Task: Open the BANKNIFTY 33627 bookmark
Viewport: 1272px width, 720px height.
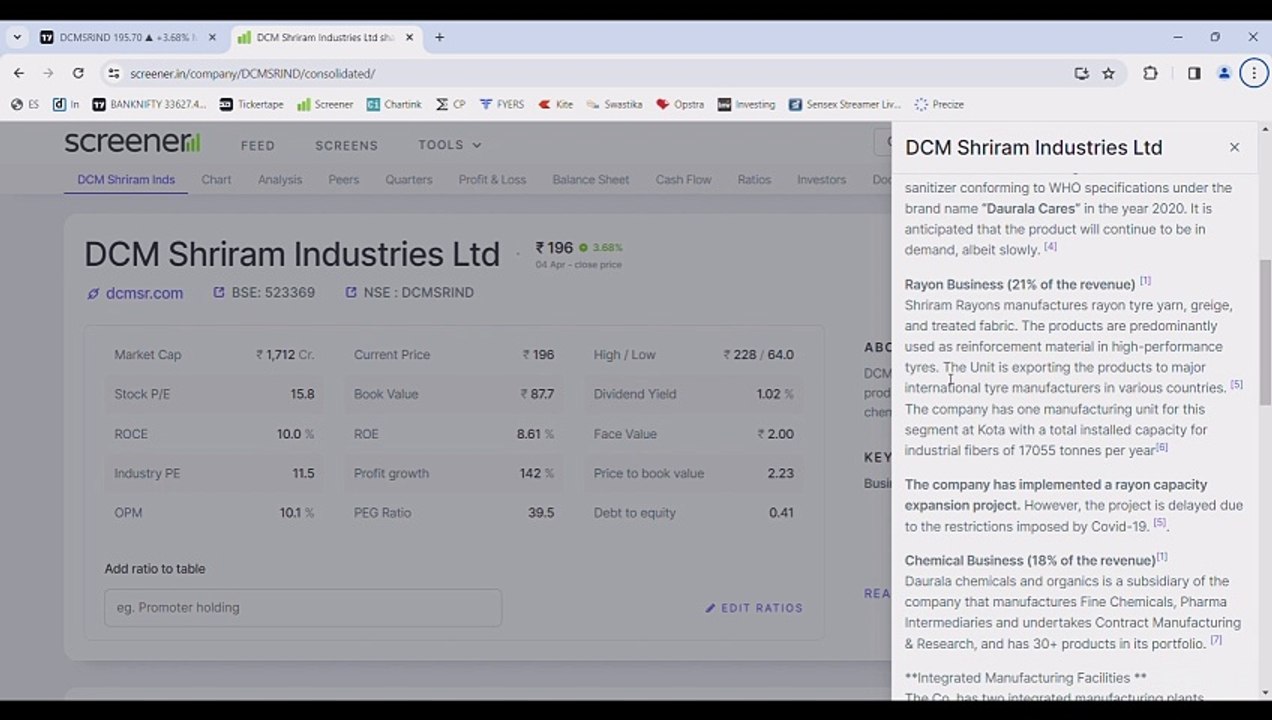Action: (149, 104)
